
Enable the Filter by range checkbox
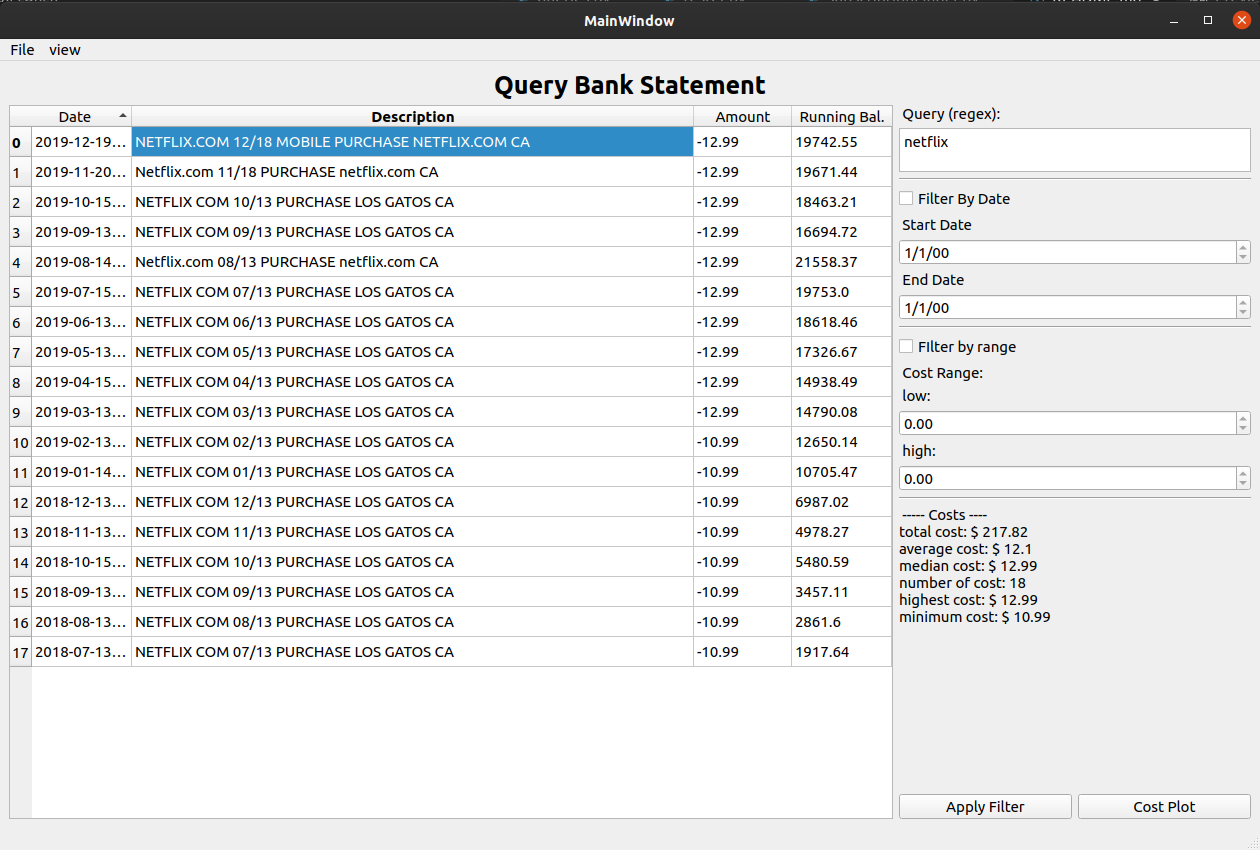(x=906, y=347)
